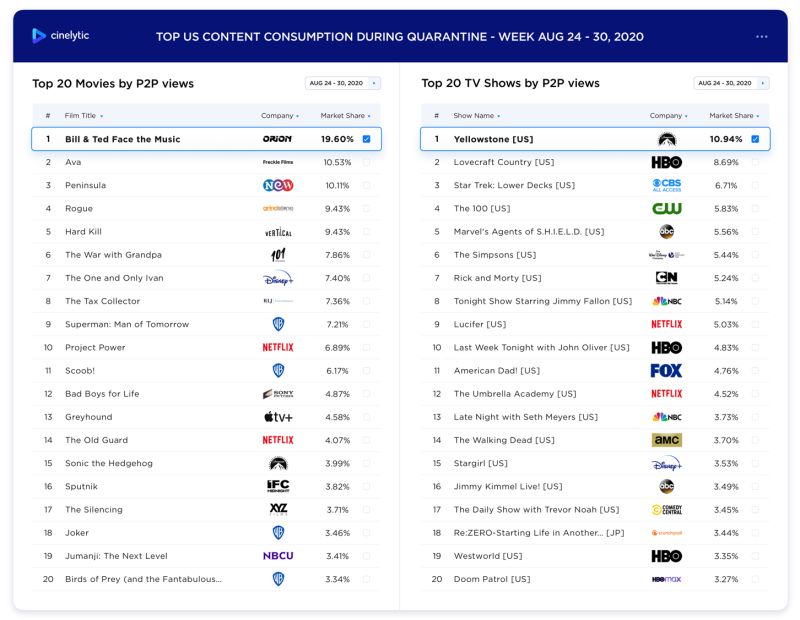
Task: Click Warner Bros logo beside Superman: Man of Tomorrow
Action: pos(278,324)
